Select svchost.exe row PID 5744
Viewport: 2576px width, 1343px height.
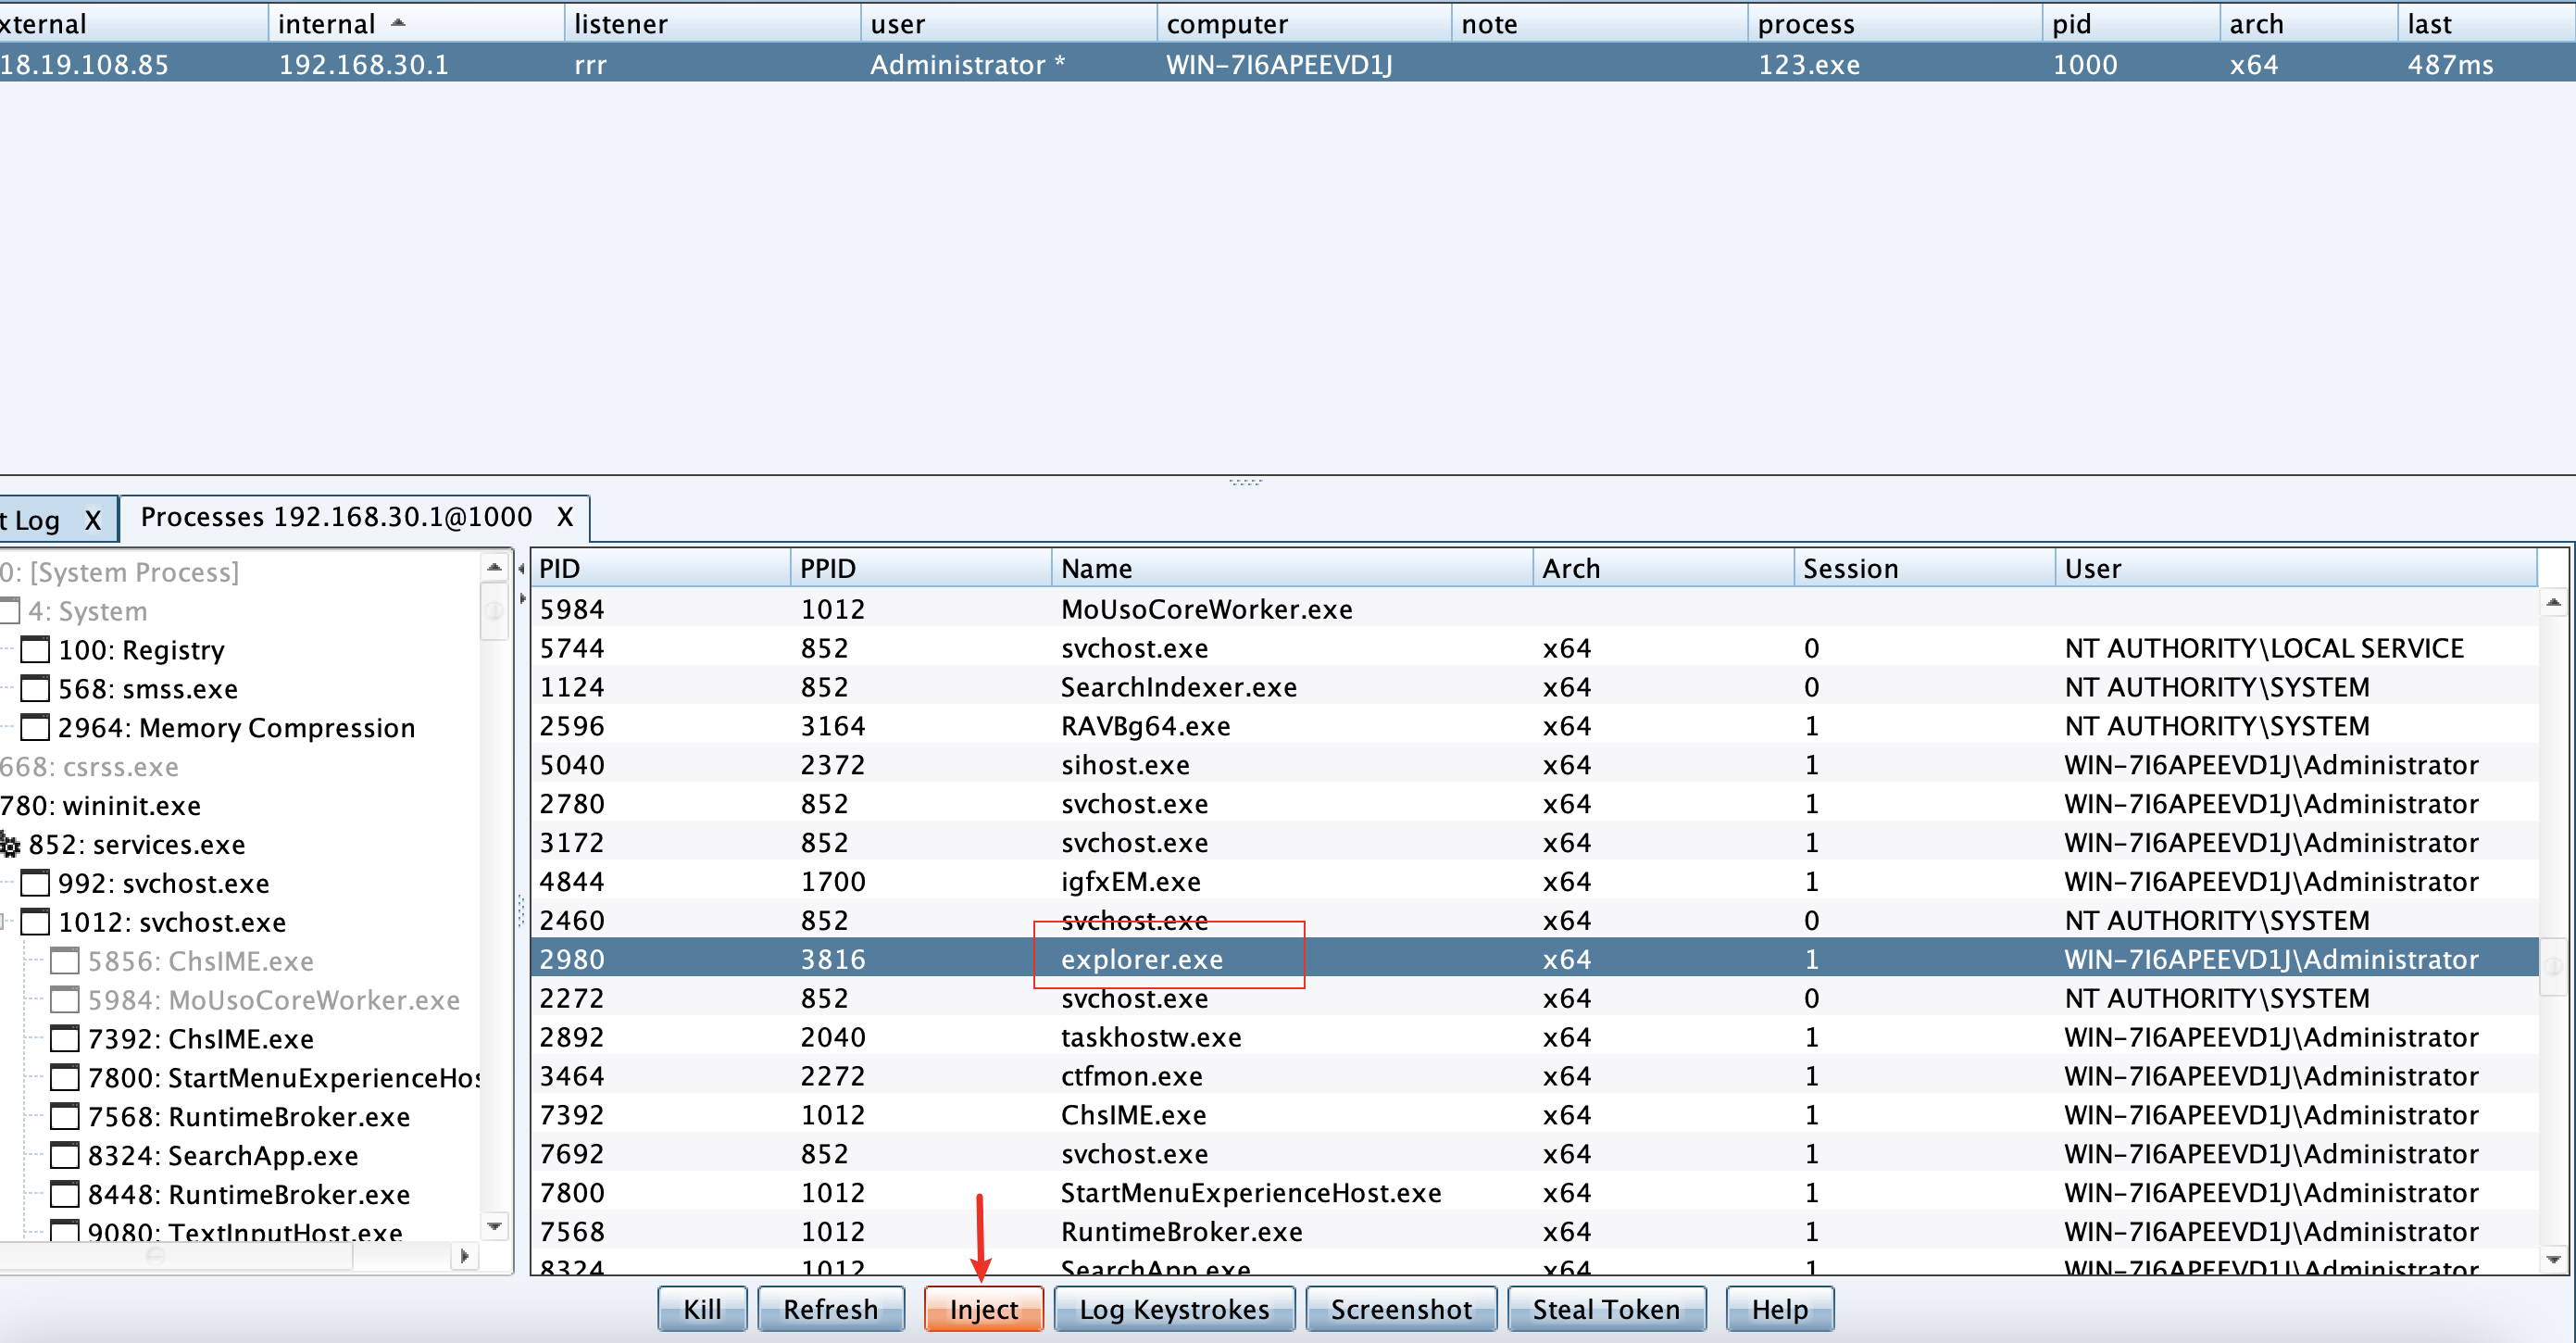(1535, 648)
